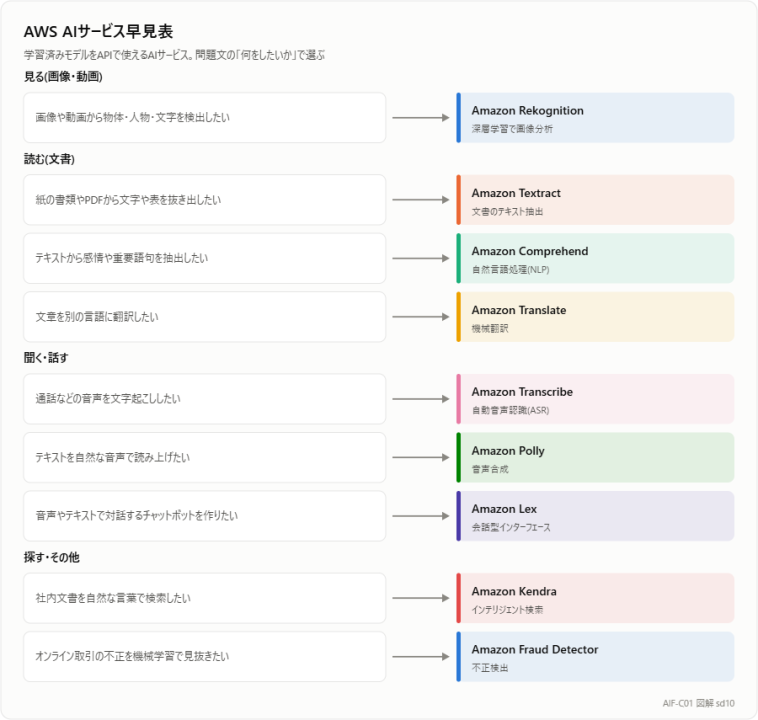Click the section heading '読む(文書)'
The height and width of the screenshot is (720, 758).
[49, 159]
